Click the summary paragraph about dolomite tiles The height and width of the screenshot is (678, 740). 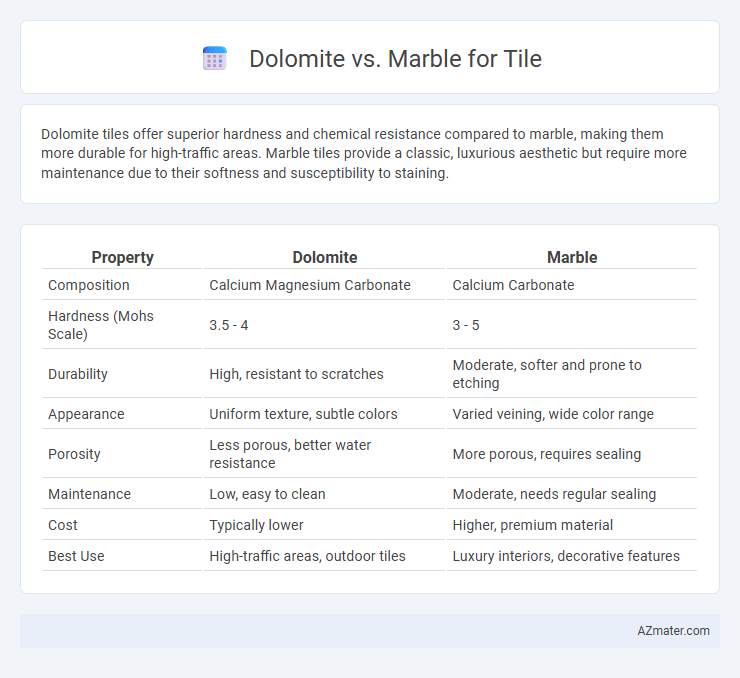[x=363, y=153]
